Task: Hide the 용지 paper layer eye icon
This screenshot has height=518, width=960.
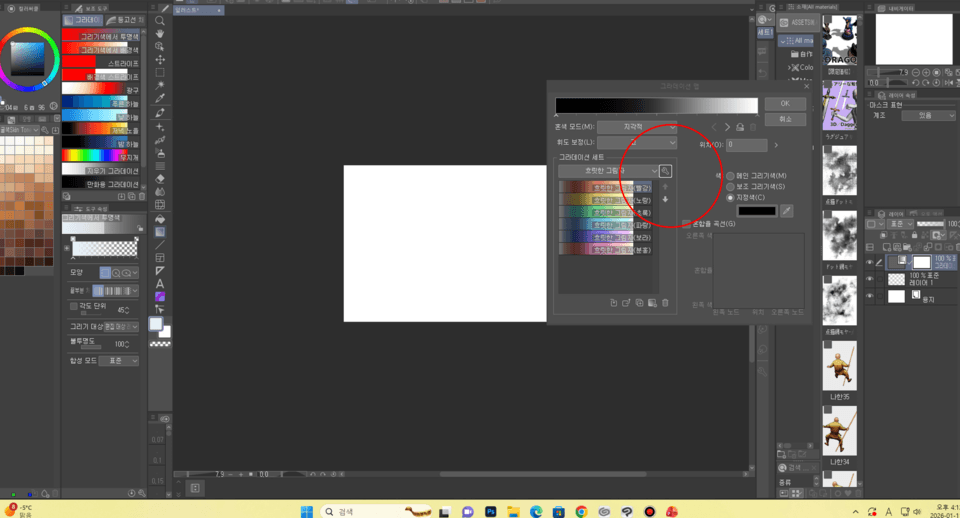Action: coord(869,296)
